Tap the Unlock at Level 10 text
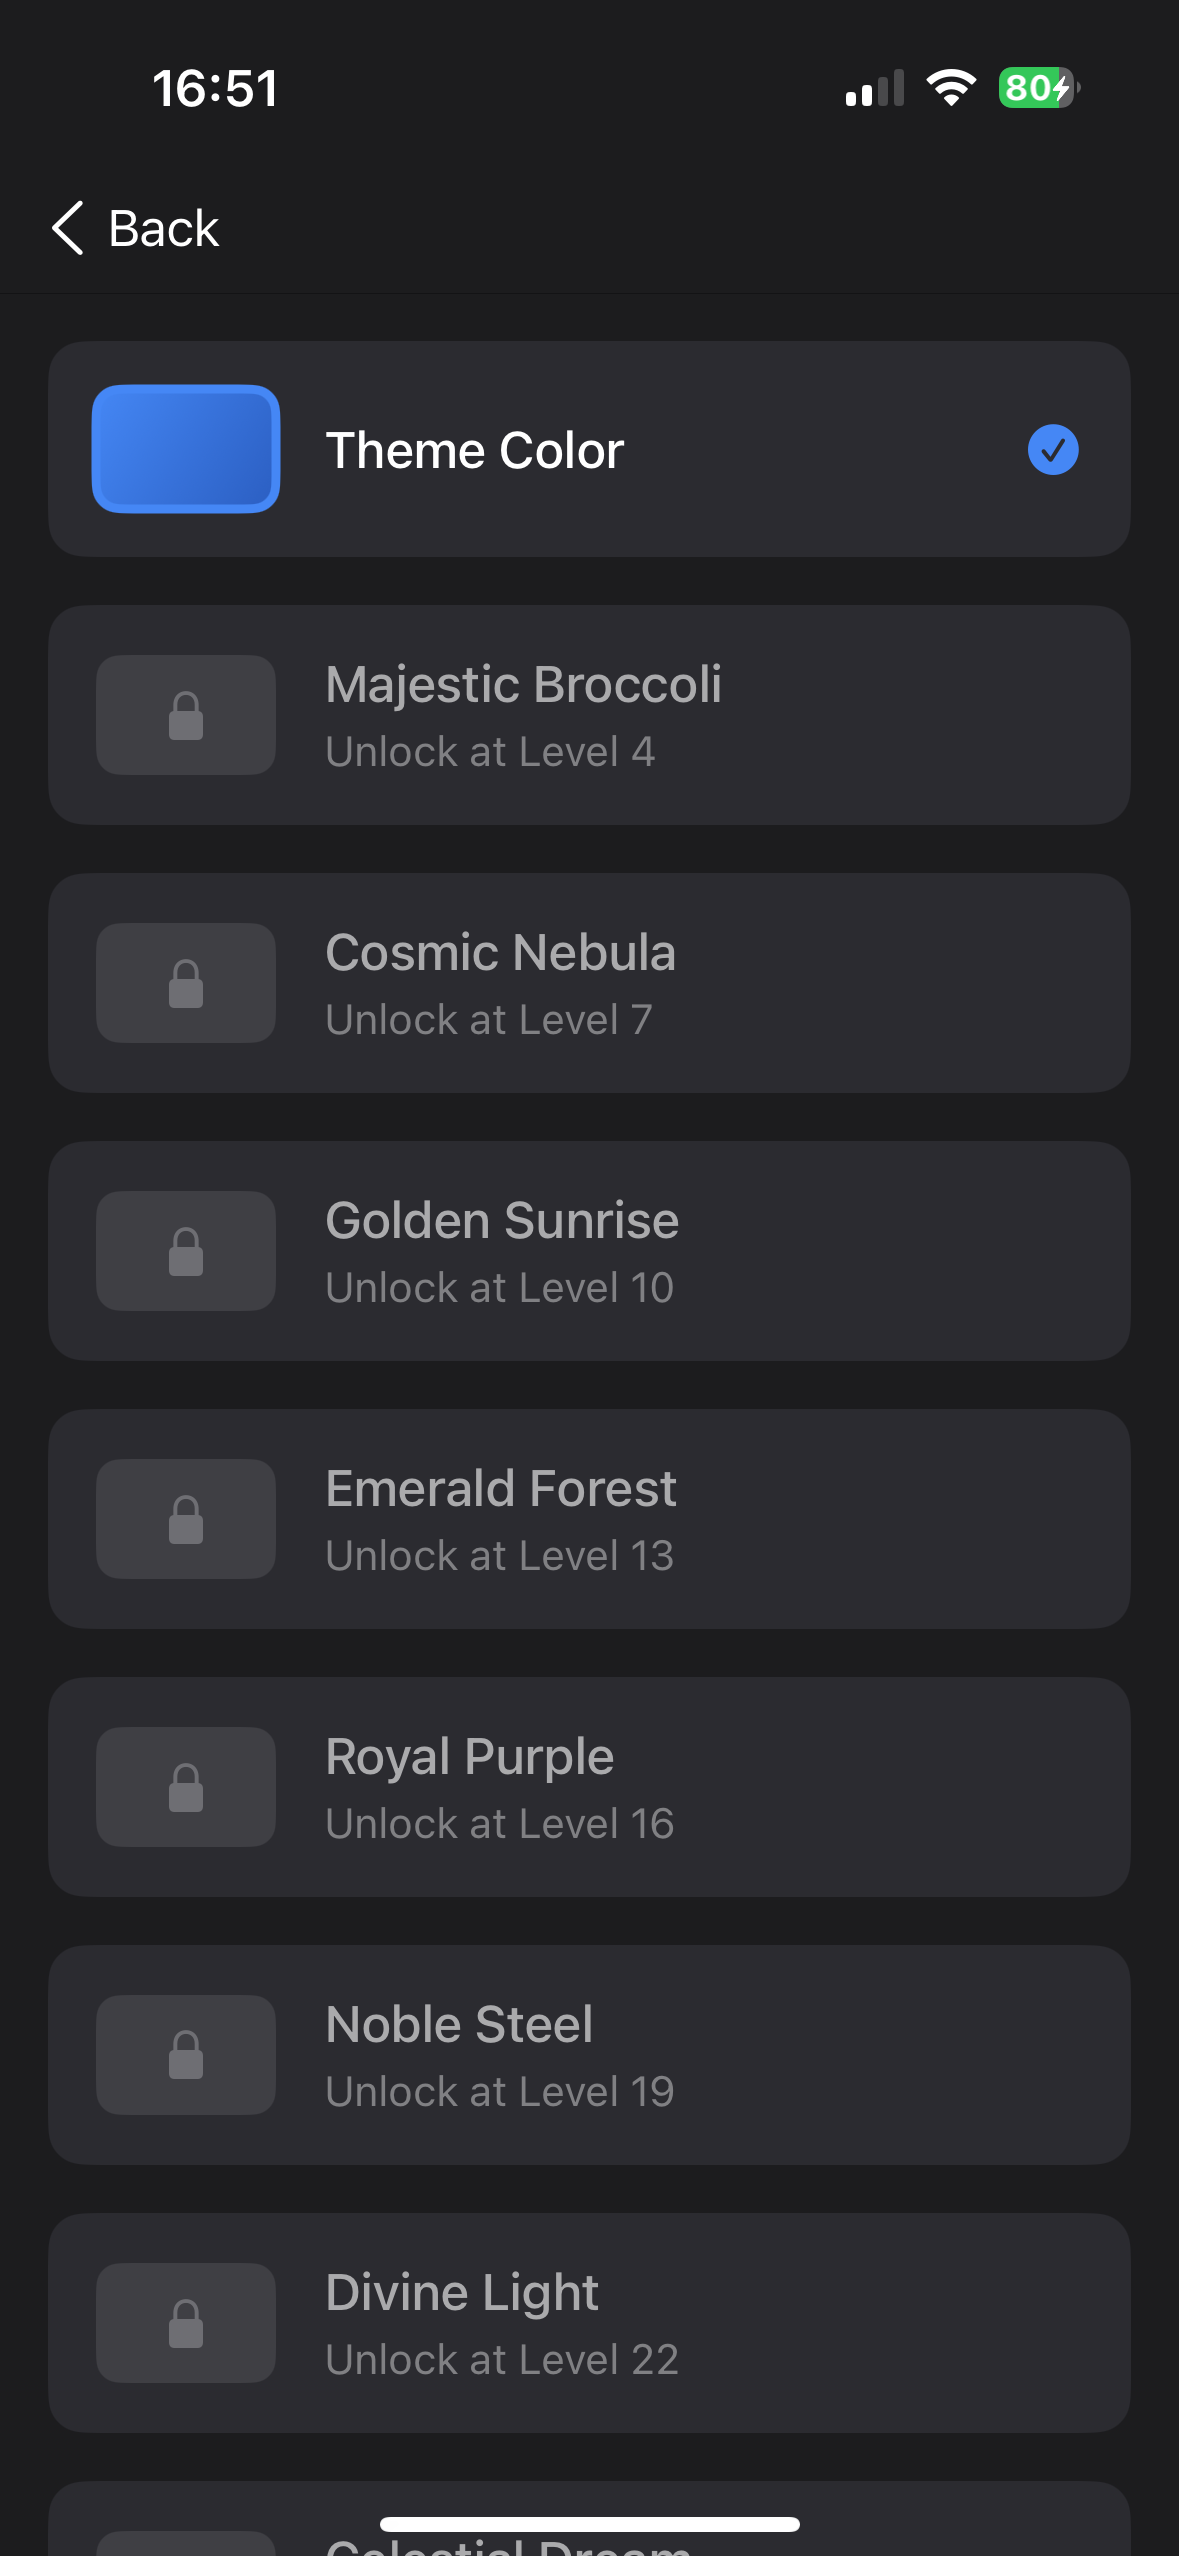The height and width of the screenshot is (2556, 1179). (500, 1288)
